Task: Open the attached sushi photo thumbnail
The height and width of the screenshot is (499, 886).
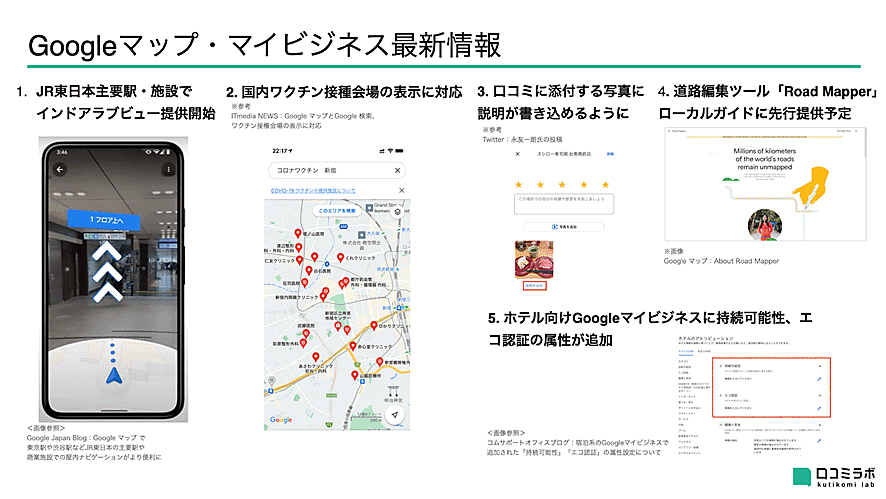Action: tap(533, 259)
